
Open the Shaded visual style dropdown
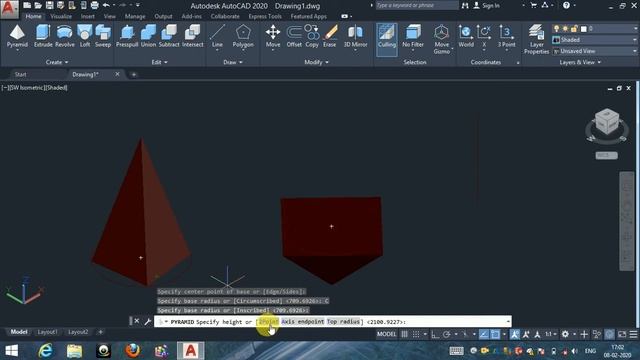pyautogui.click(x=594, y=40)
